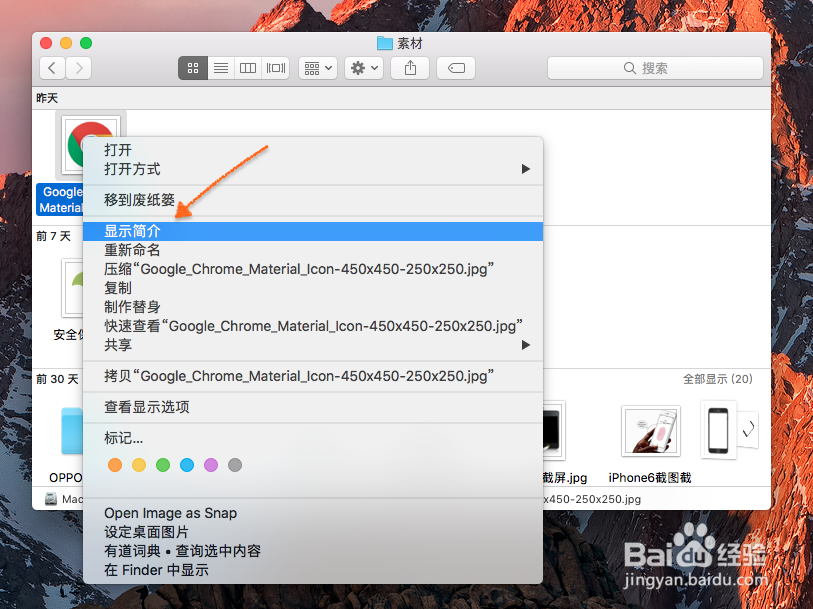Switch to icon view in toolbar
This screenshot has width=813, height=609.
click(x=192, y=68)
